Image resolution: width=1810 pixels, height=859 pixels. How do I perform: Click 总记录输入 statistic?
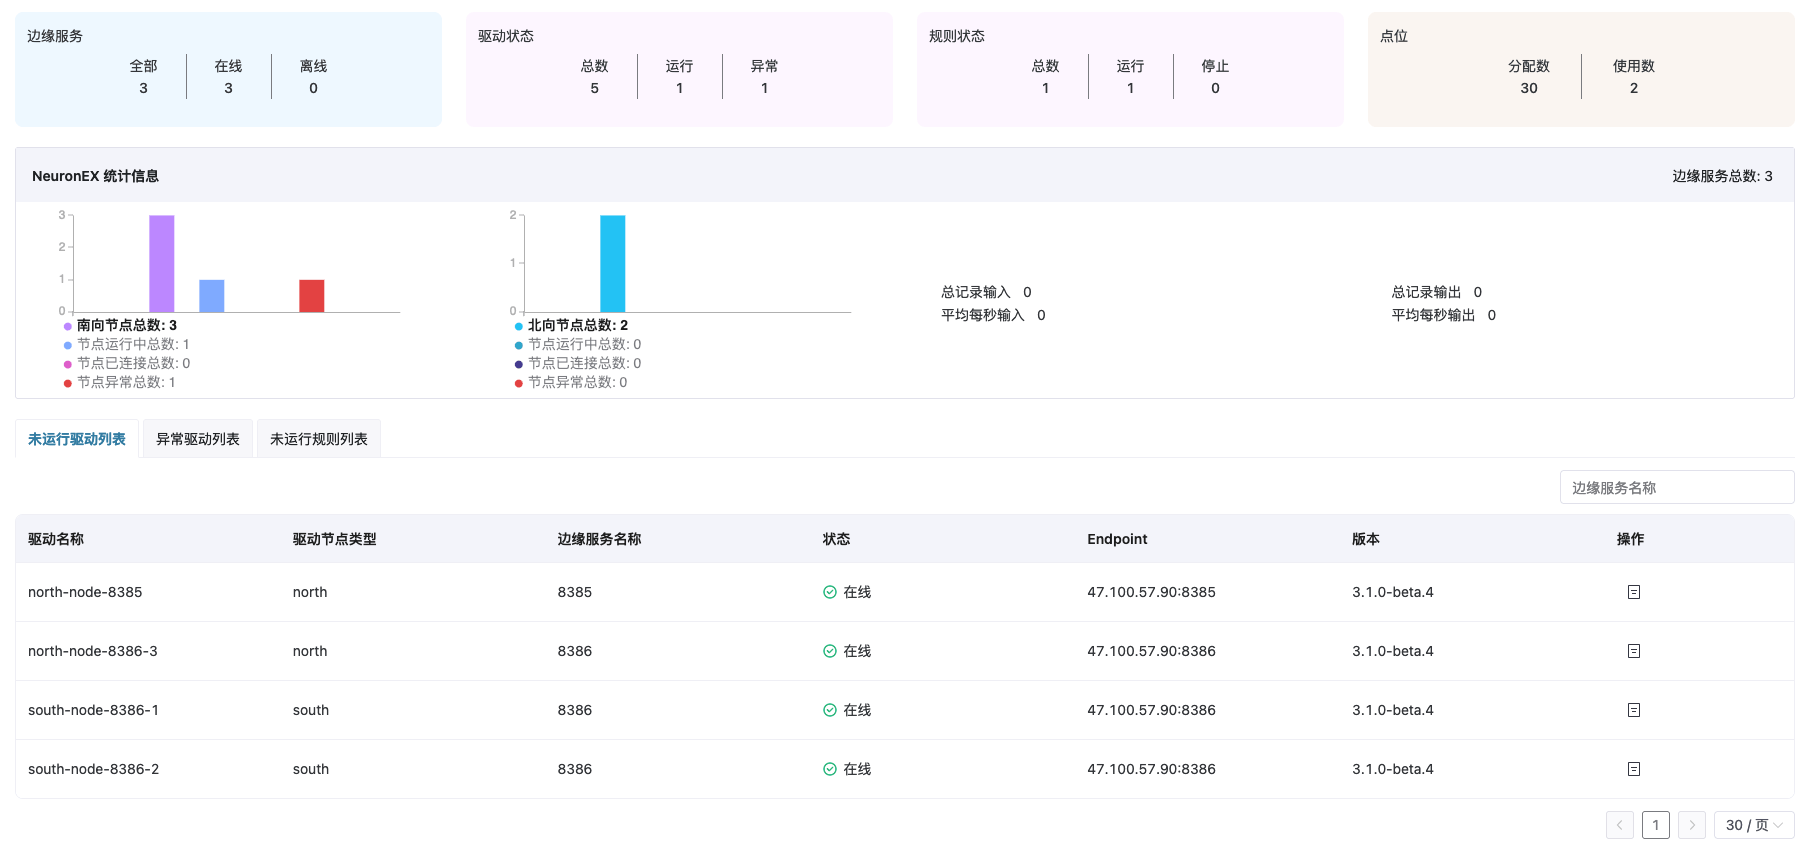pyautogui.click(x=986, y=292)
